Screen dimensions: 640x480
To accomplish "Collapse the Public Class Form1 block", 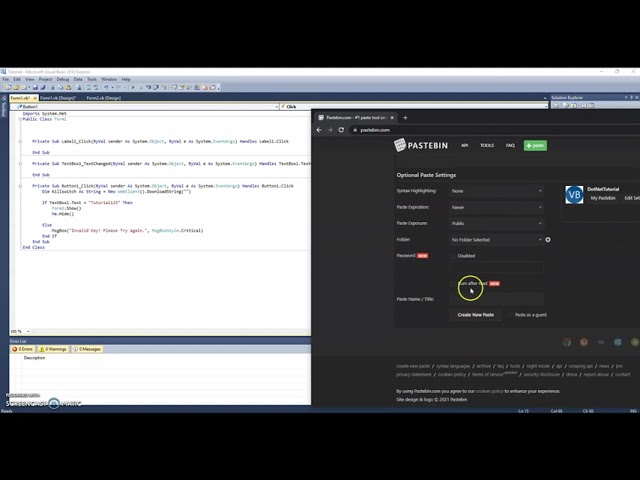I will [20, 119].
